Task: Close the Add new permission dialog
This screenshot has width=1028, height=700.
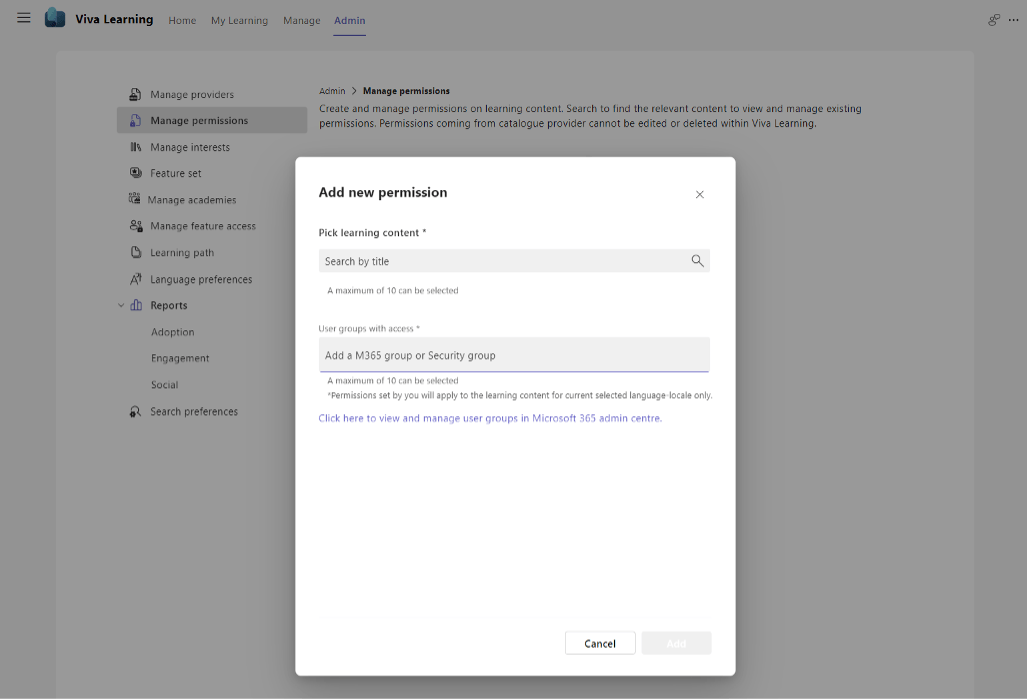Action: (x=700, y=195)
